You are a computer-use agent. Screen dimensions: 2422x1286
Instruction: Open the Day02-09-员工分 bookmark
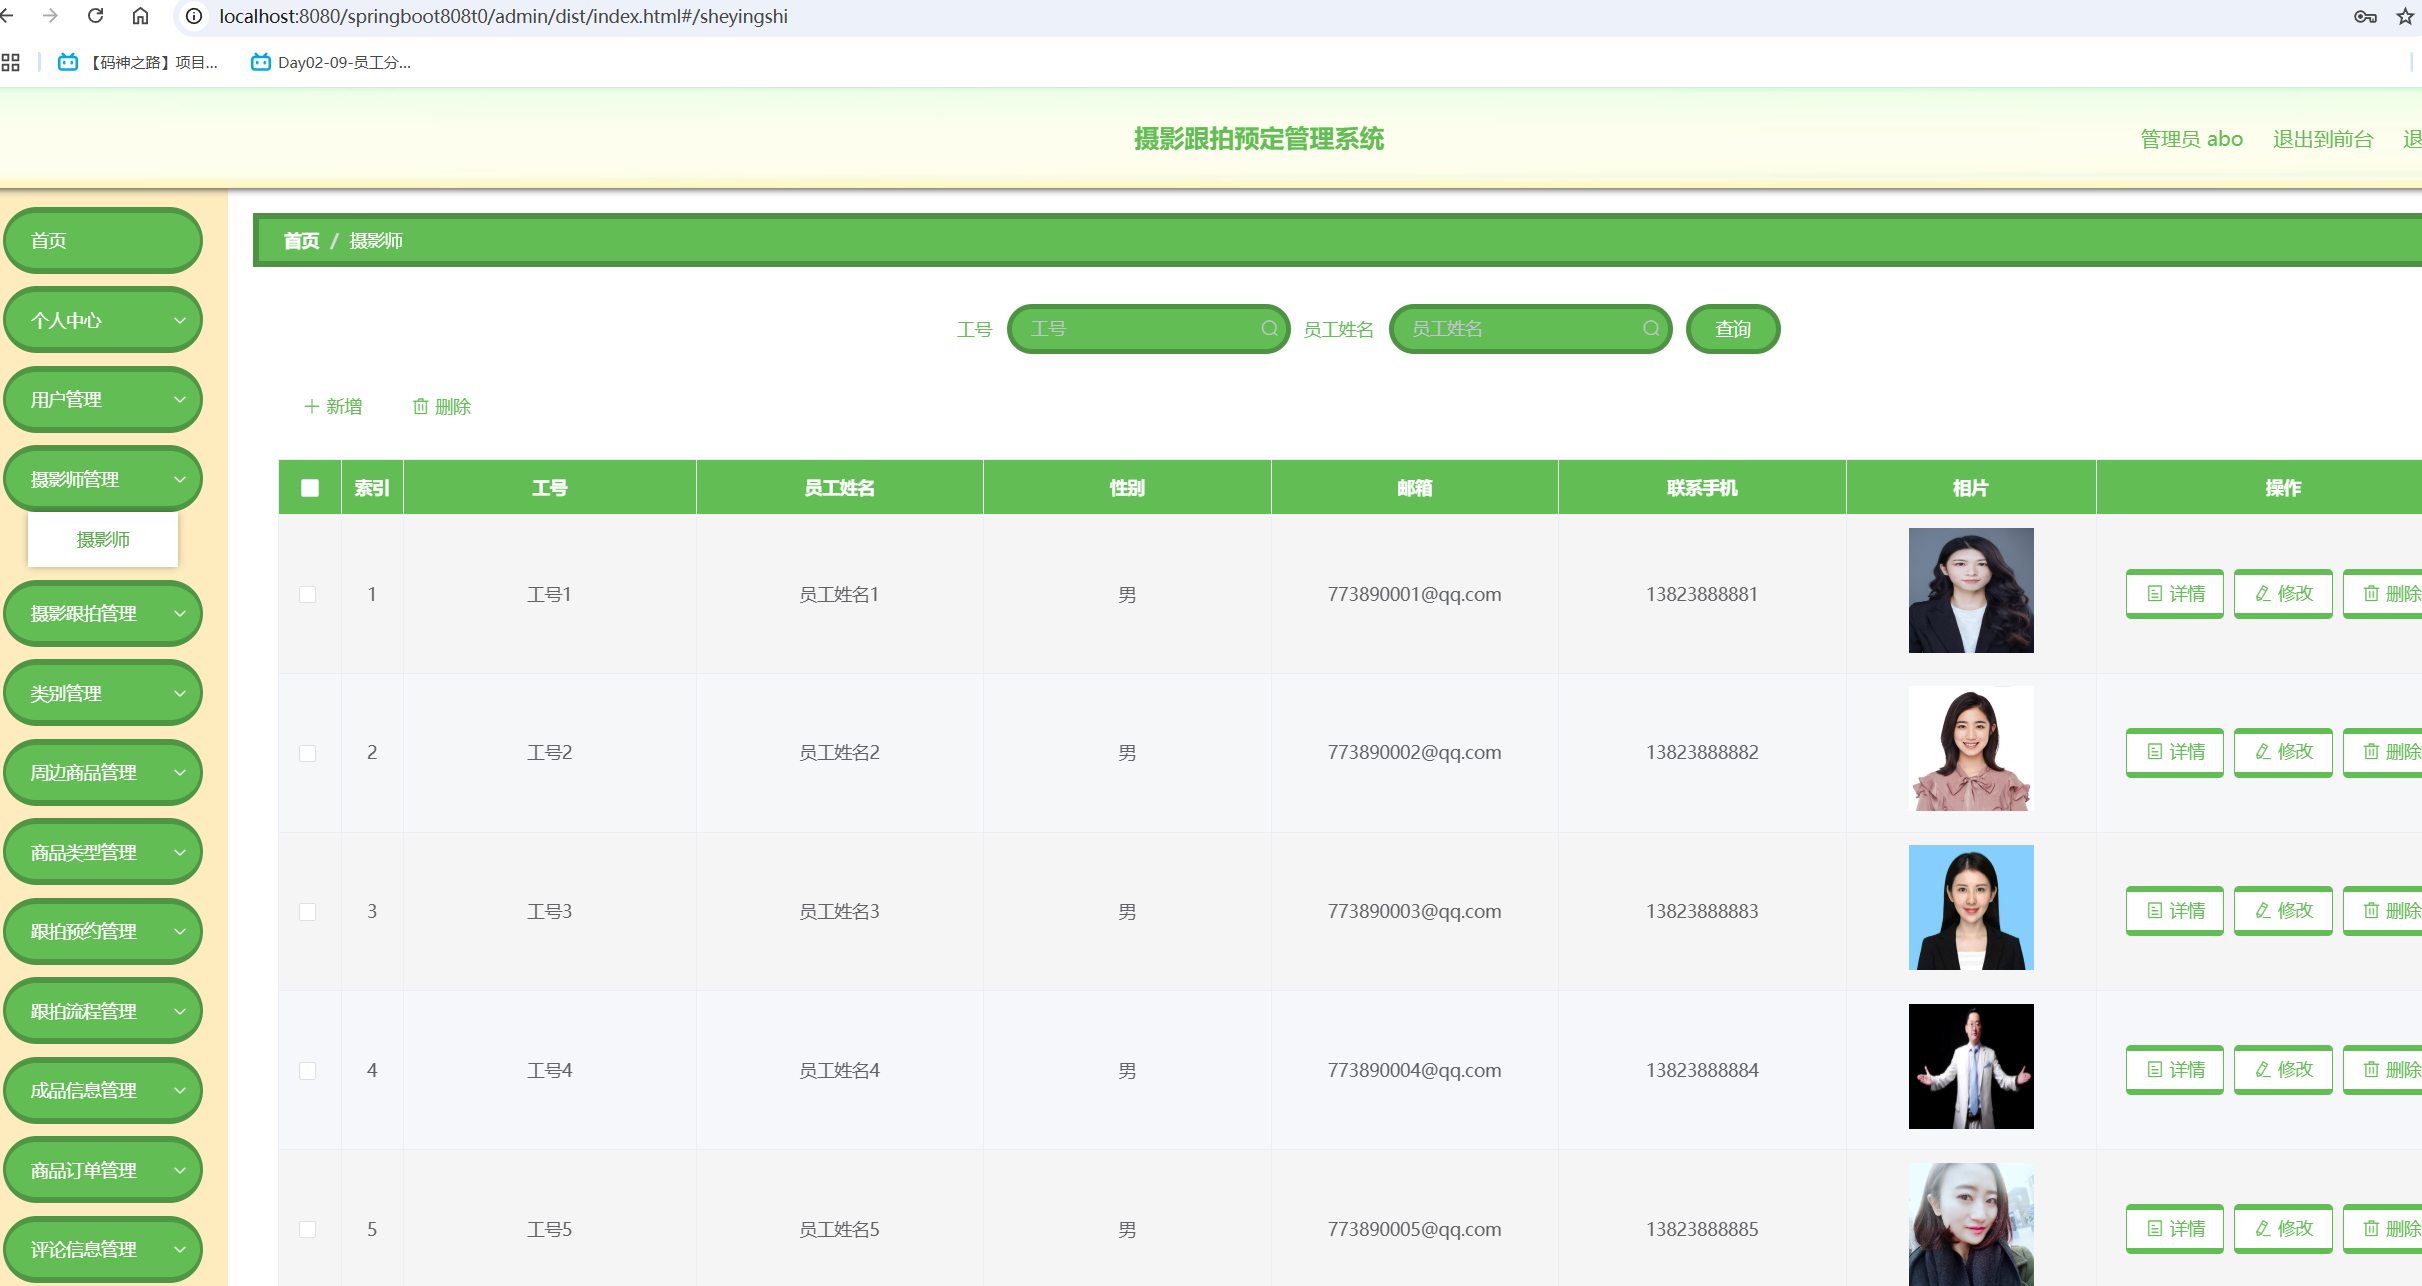331,62
